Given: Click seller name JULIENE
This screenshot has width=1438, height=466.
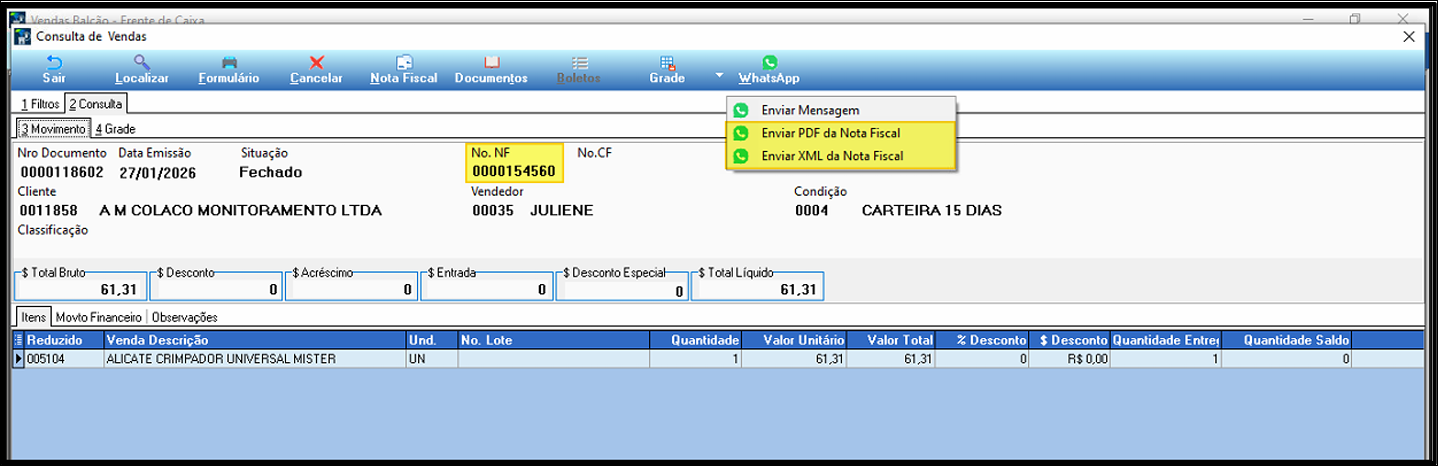Looking at the screenshot, I should [561, 211].
